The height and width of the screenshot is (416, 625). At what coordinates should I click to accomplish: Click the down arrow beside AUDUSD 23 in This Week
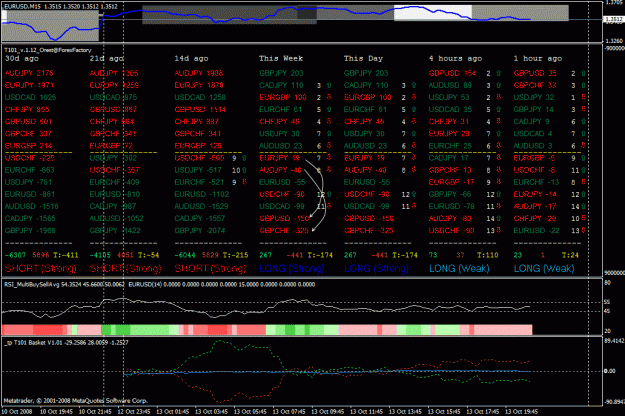[329, 146]
